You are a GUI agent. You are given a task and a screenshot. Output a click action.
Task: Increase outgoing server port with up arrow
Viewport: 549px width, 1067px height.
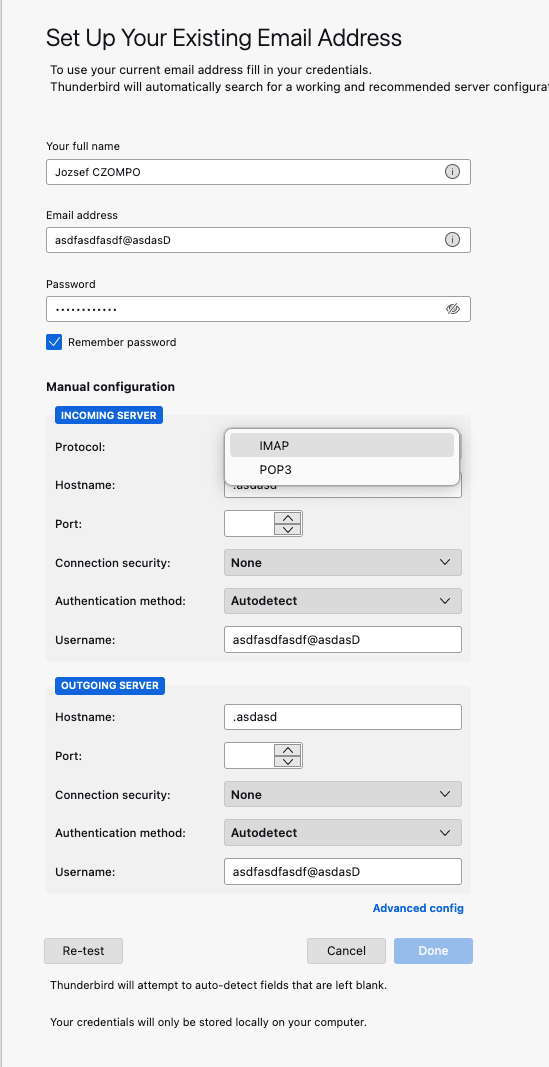[x=288, y=749]
